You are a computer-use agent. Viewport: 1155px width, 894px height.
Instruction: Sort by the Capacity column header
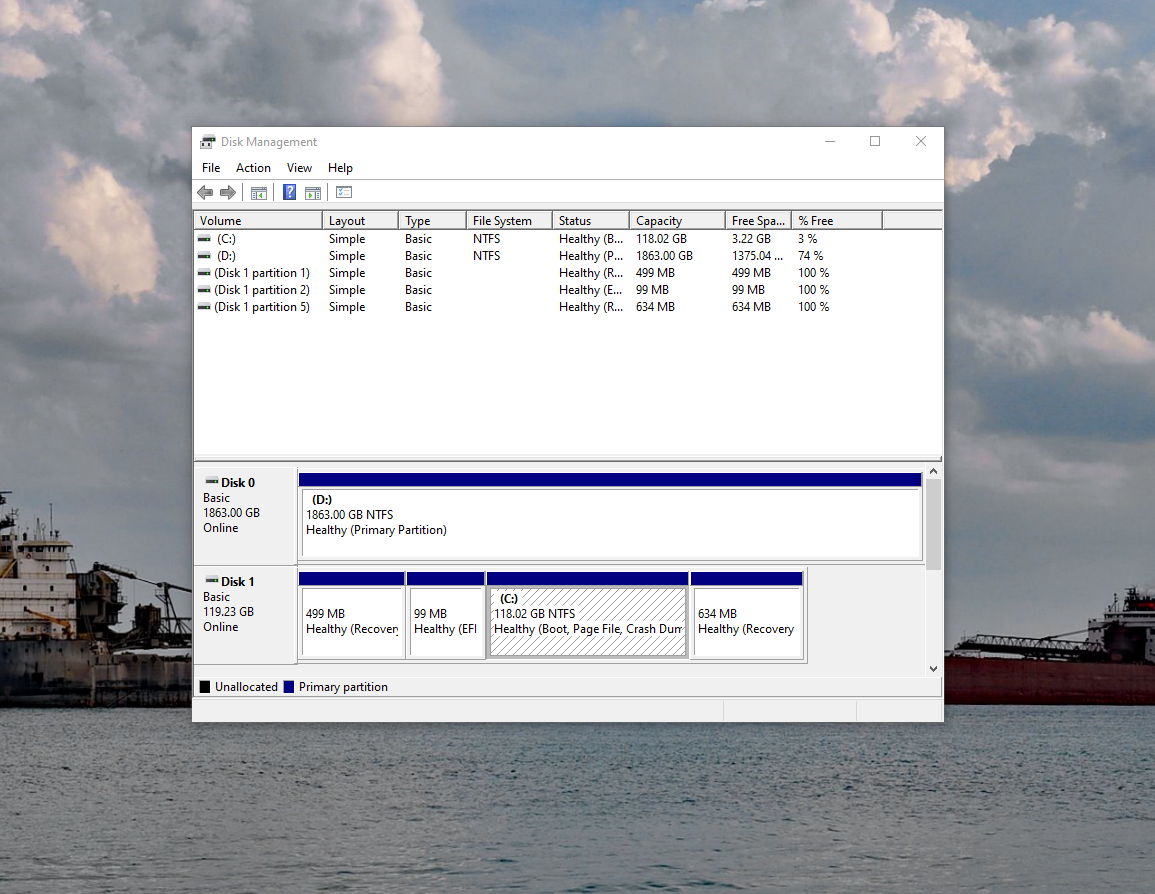(677, 220)
